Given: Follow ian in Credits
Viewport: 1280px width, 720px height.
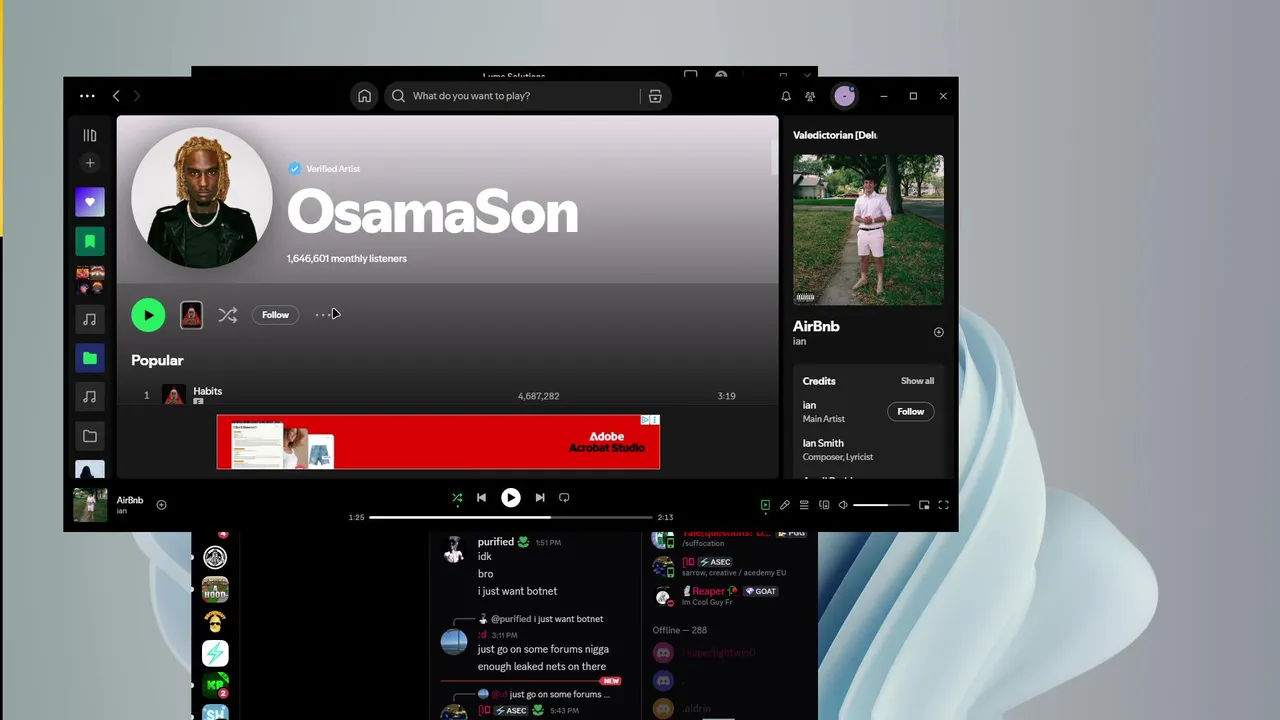Looking at the screenshot, I should point(910,411).
